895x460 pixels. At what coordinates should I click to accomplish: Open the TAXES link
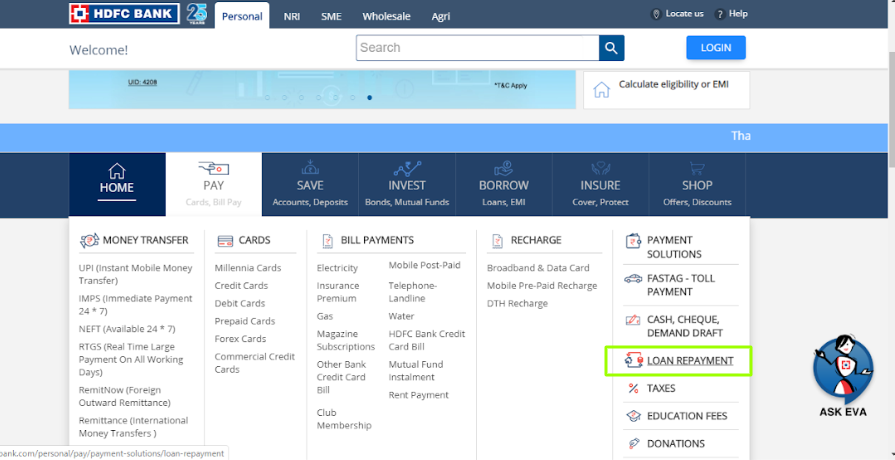[661, 389]
